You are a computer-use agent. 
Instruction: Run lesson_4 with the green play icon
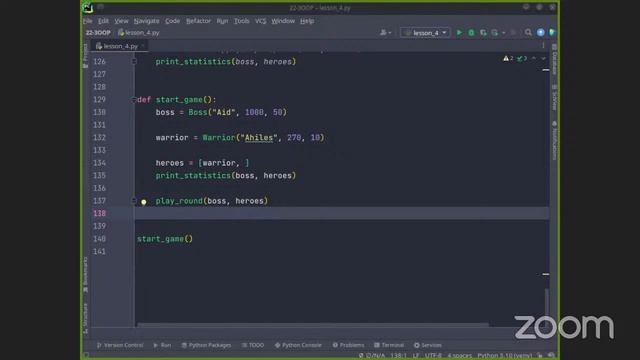(x=459, y=32)
